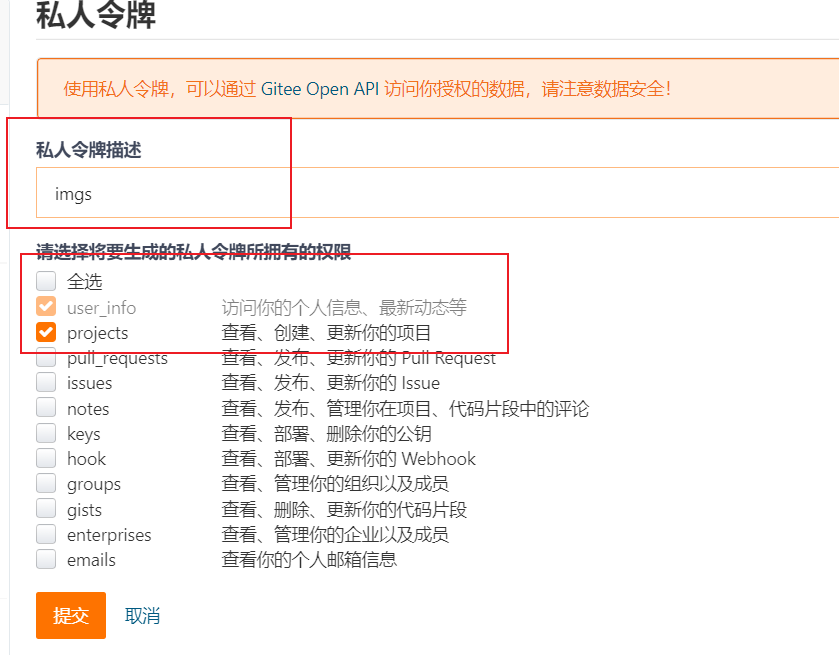839x655 pixels.
Task: Click the label text 'enterprises'
Action: click(x=109, y=535)
